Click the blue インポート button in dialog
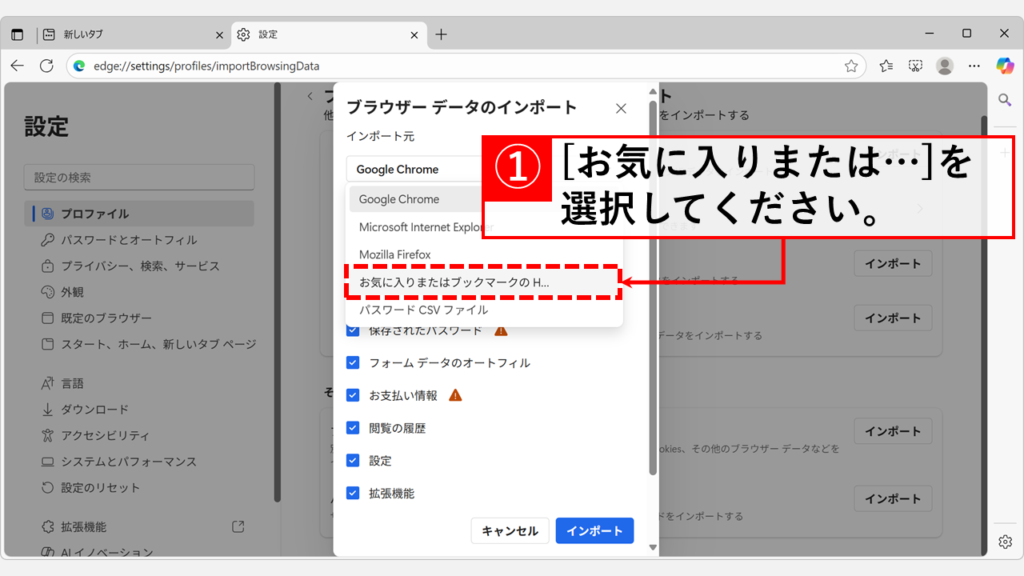 point(594,531)
